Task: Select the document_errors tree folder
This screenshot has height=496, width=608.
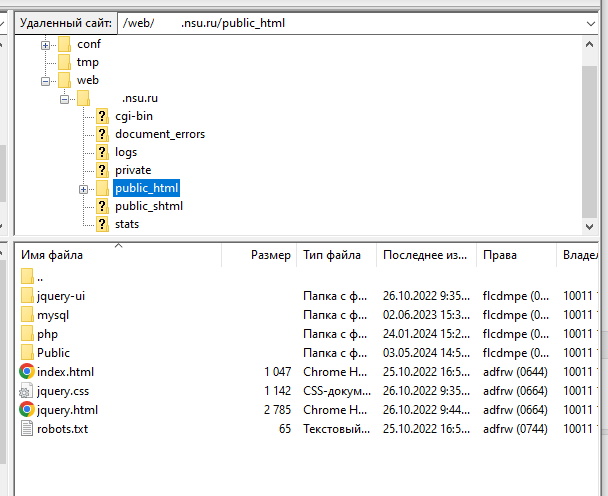Action: point(160,134)
